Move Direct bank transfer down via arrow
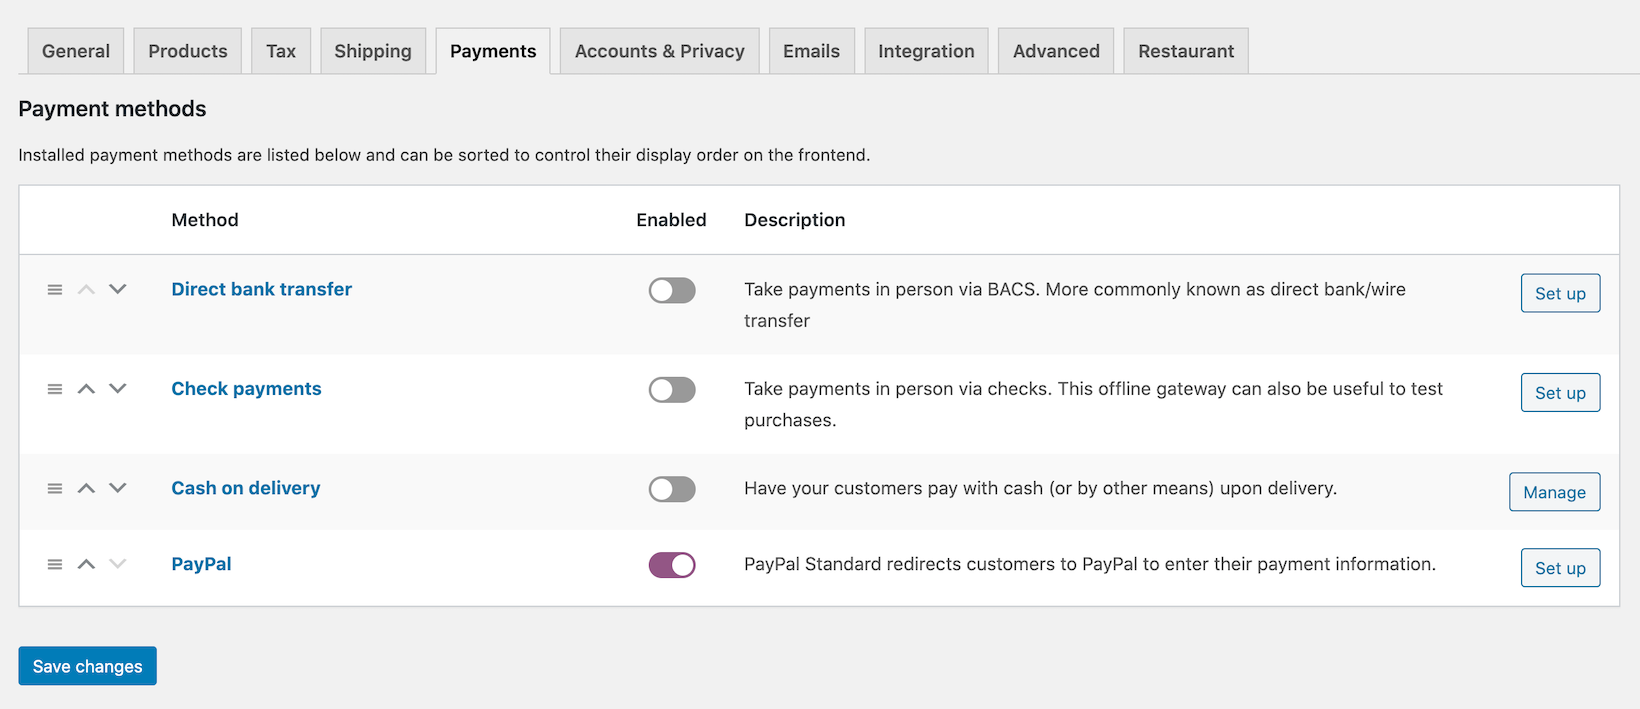Screen dimensions: 1640x709 118,289
